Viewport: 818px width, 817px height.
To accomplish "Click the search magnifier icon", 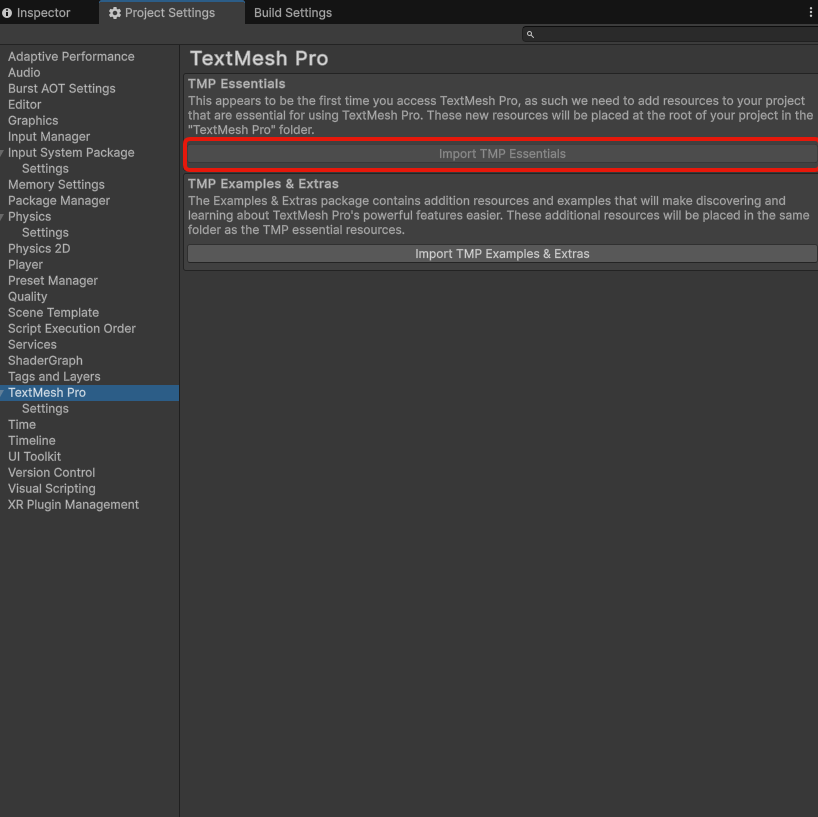I will point(530,34).
